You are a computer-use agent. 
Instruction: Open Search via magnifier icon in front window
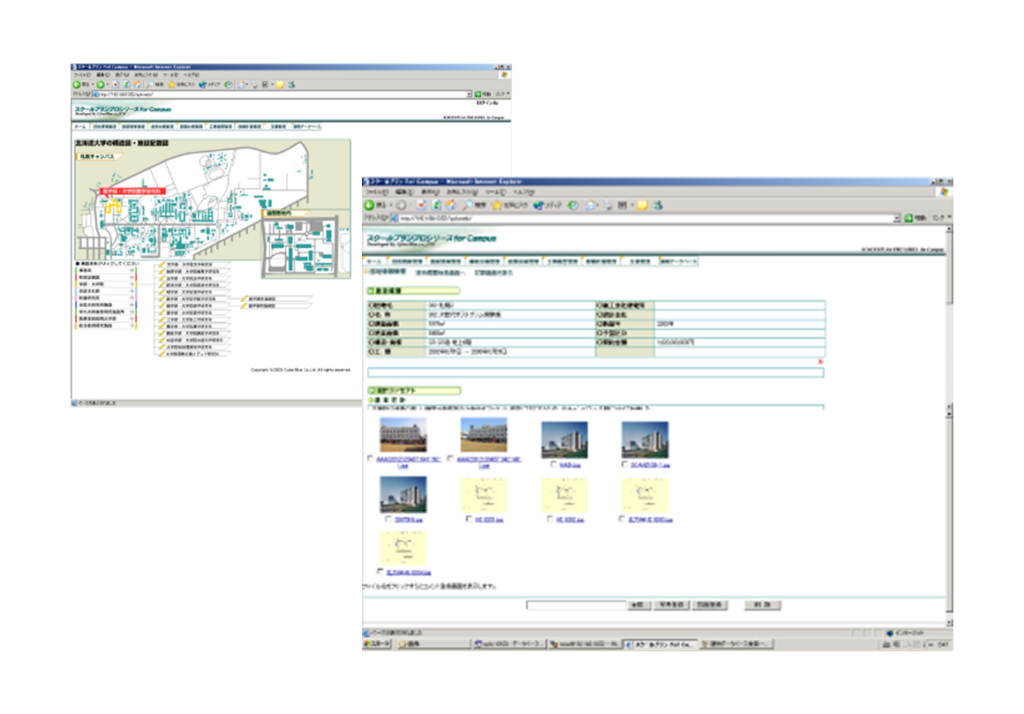coord(468,205)
